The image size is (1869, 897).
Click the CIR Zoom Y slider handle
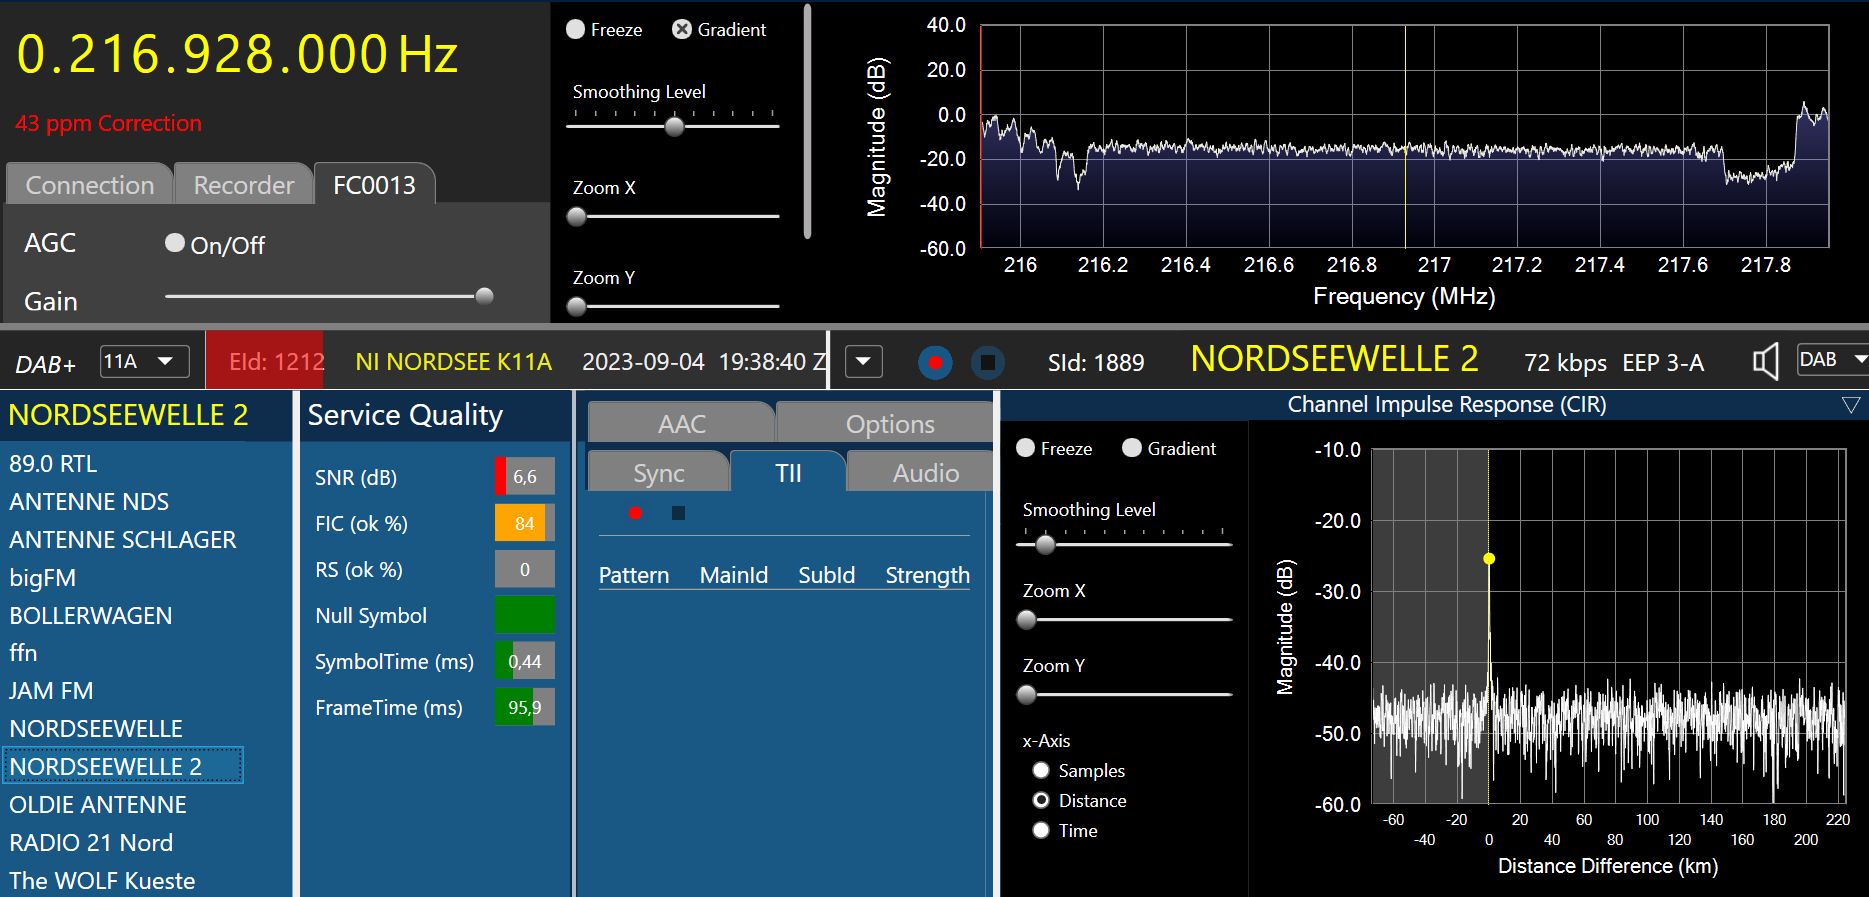(1026, 694)
